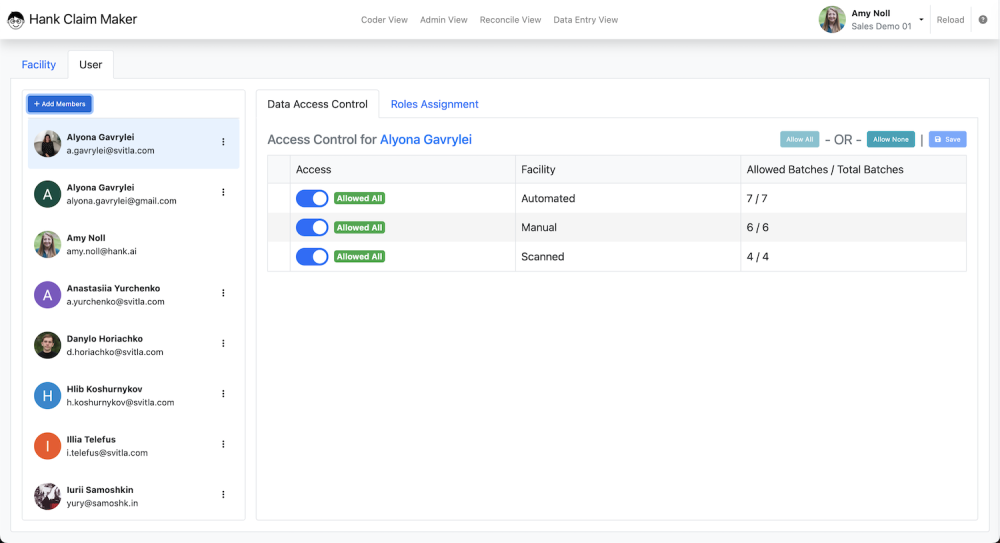Click the Allow None button

(x=890, y=139)
